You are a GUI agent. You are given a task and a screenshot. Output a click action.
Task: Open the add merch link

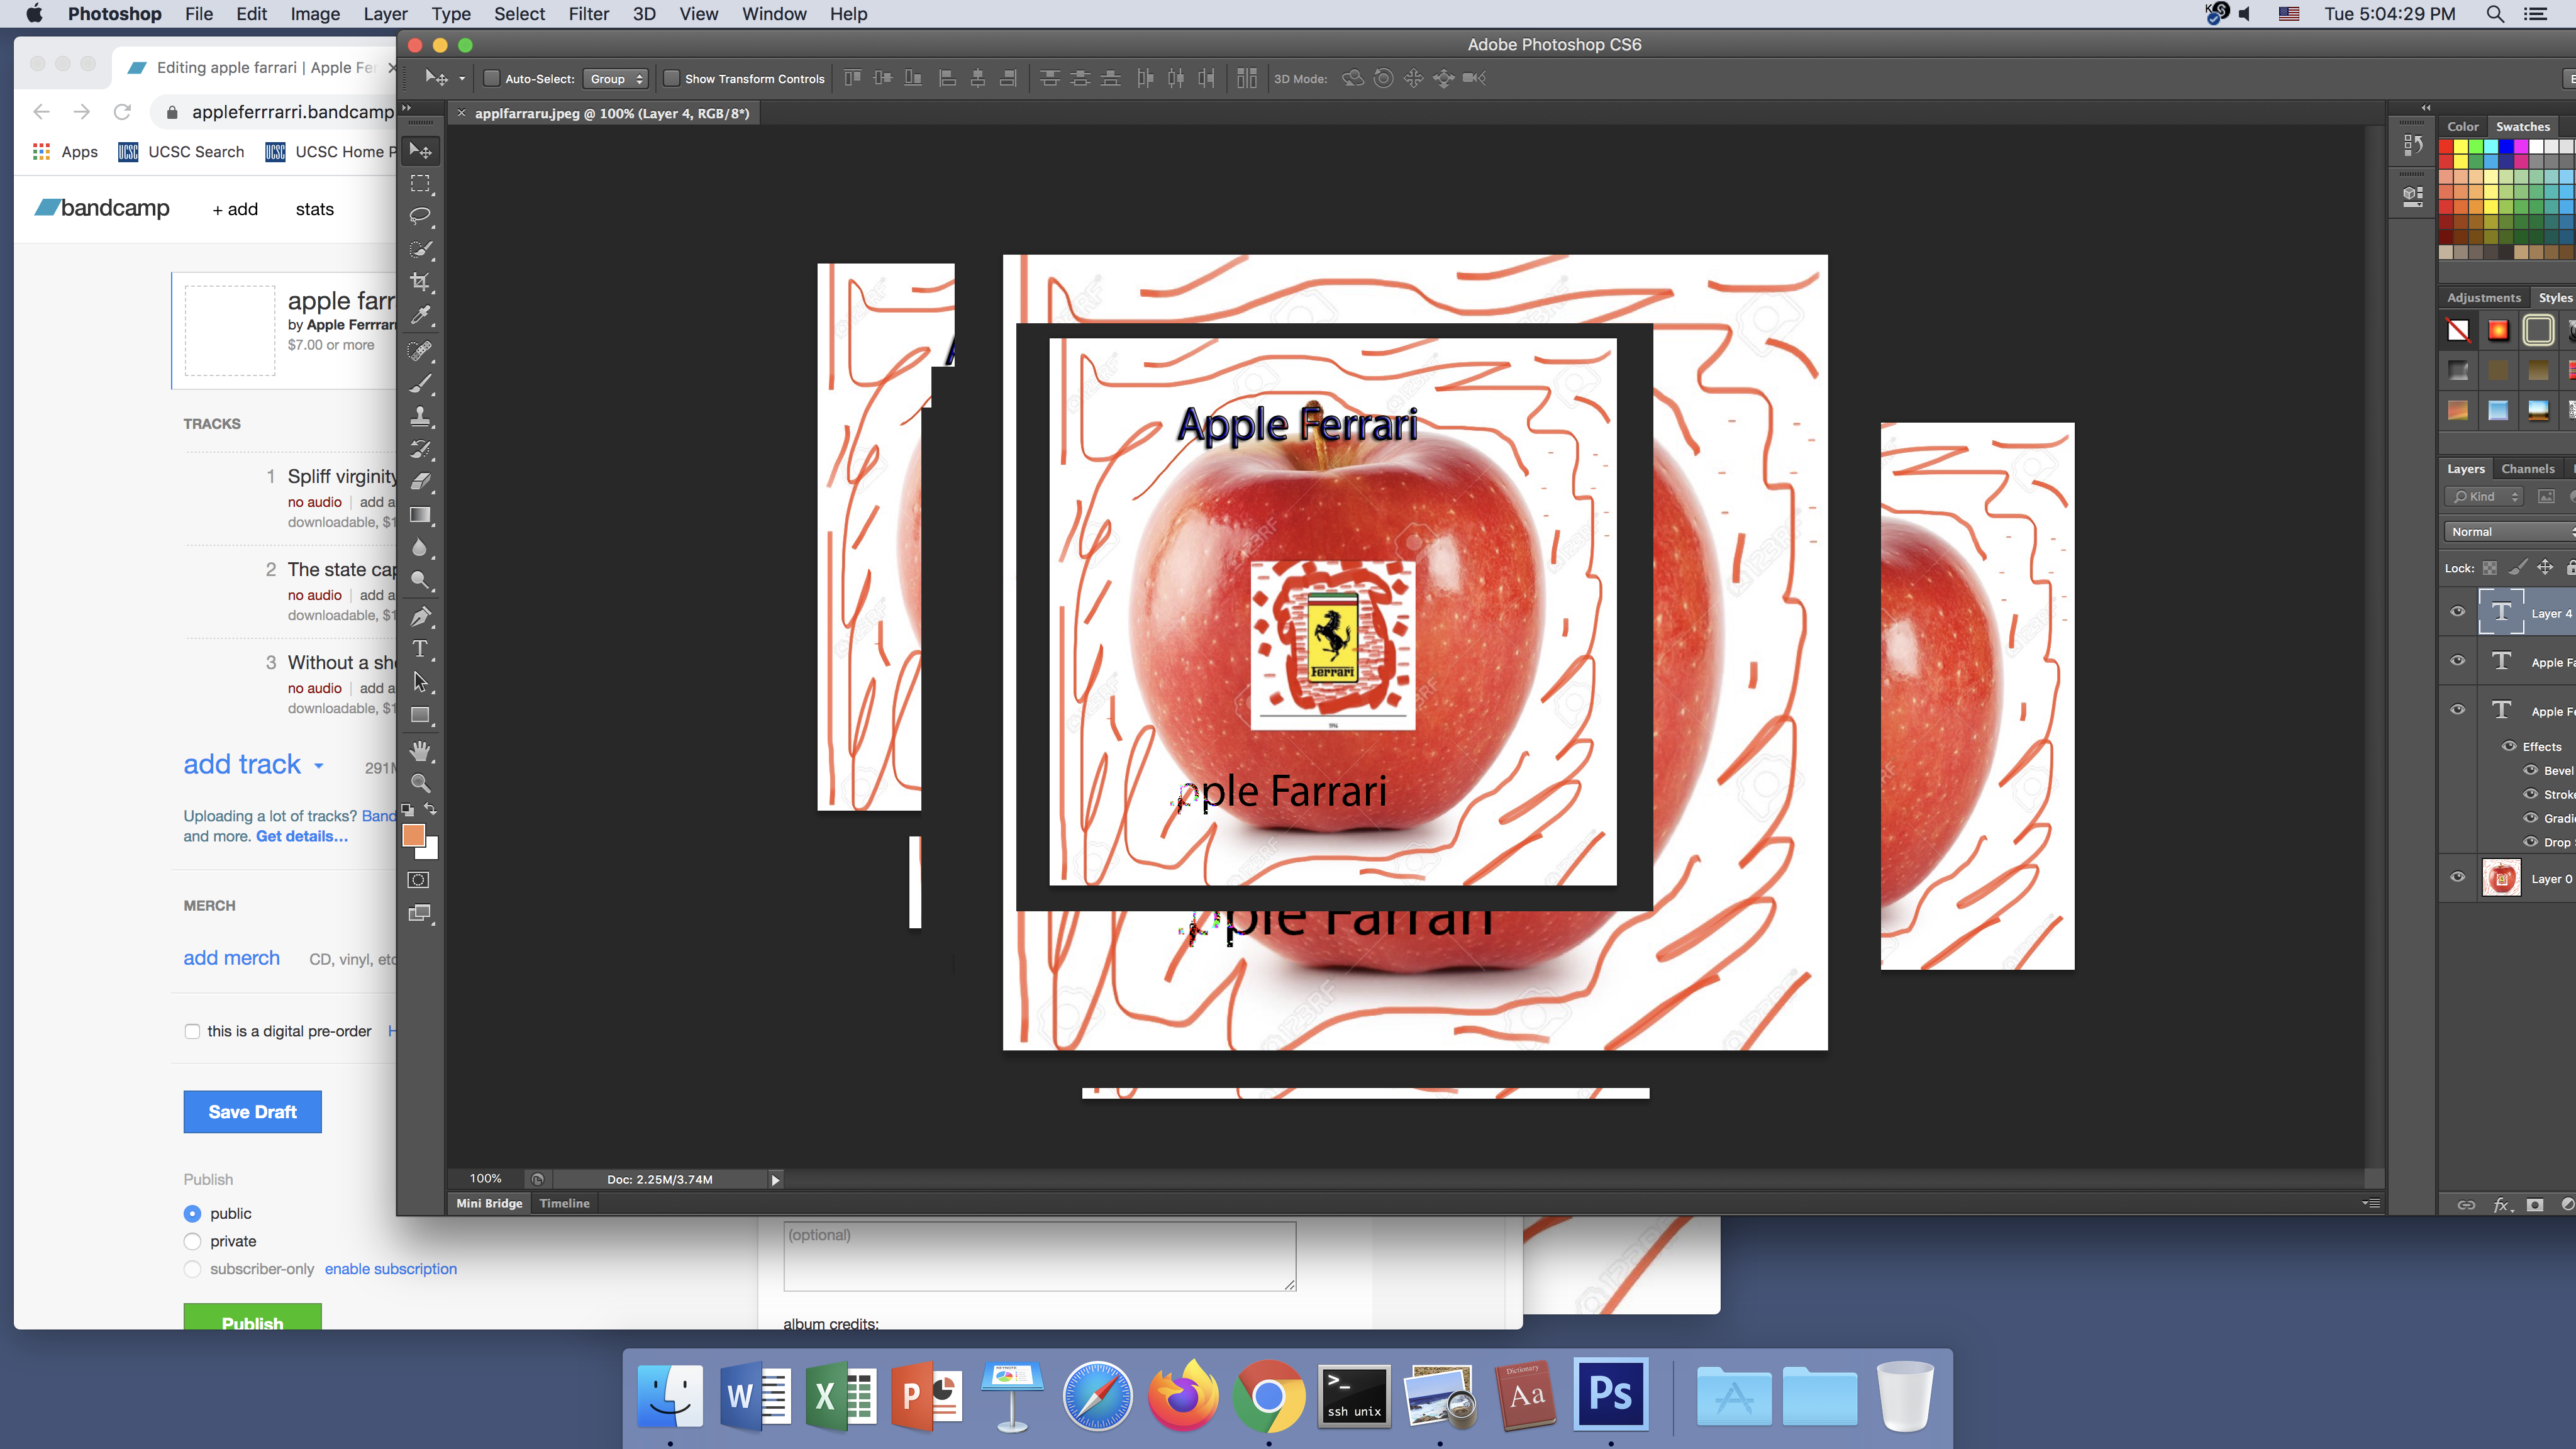[231, 958]
